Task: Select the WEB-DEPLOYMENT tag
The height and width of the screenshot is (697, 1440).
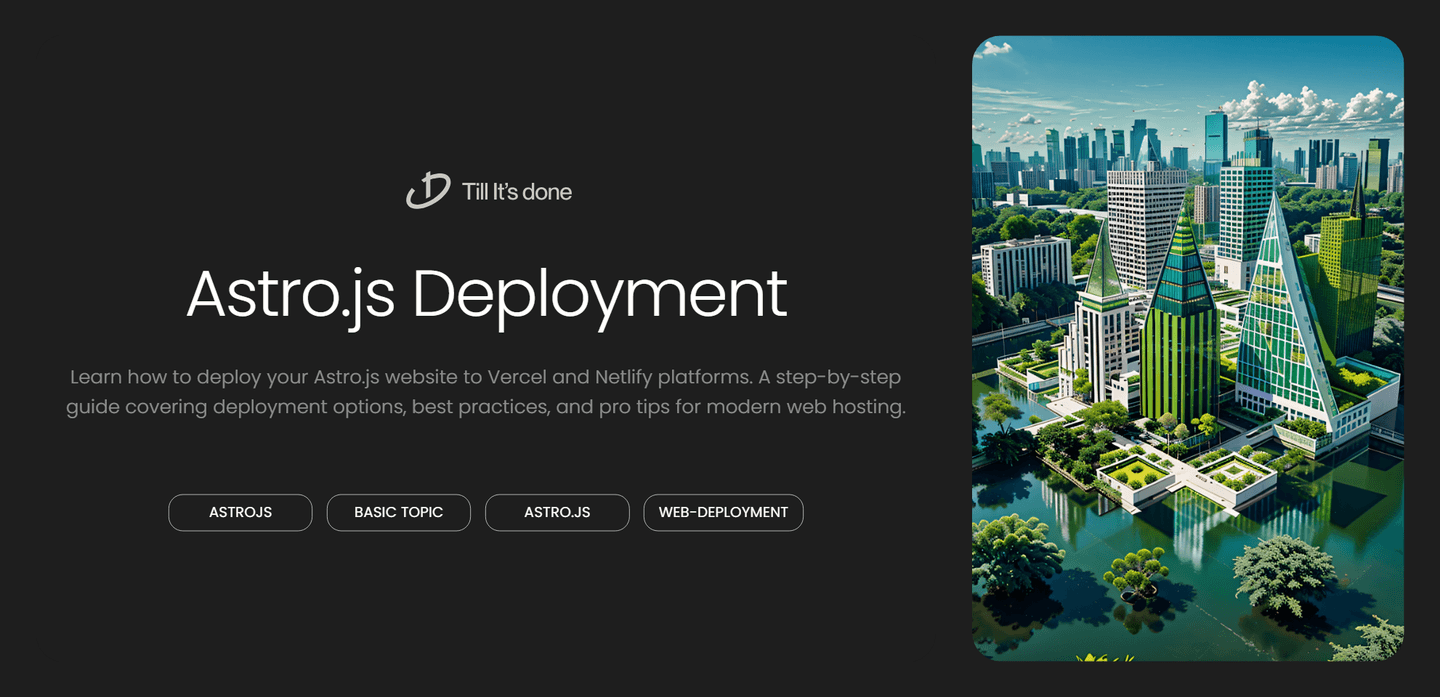Action: point(723,512)
